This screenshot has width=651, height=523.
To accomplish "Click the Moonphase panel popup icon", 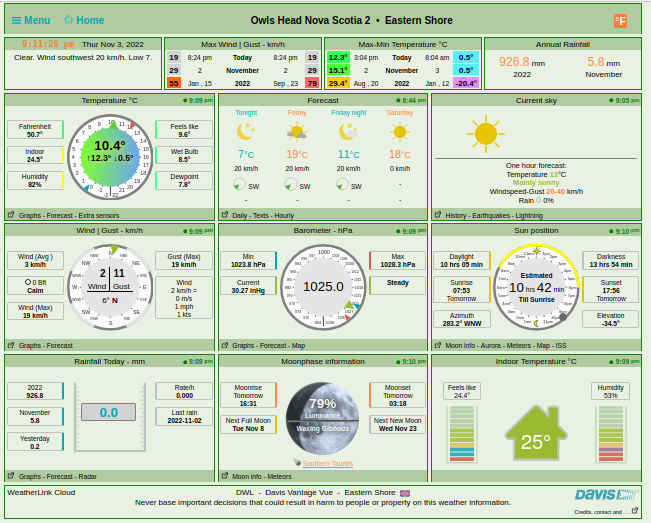I will coord(225,476).
